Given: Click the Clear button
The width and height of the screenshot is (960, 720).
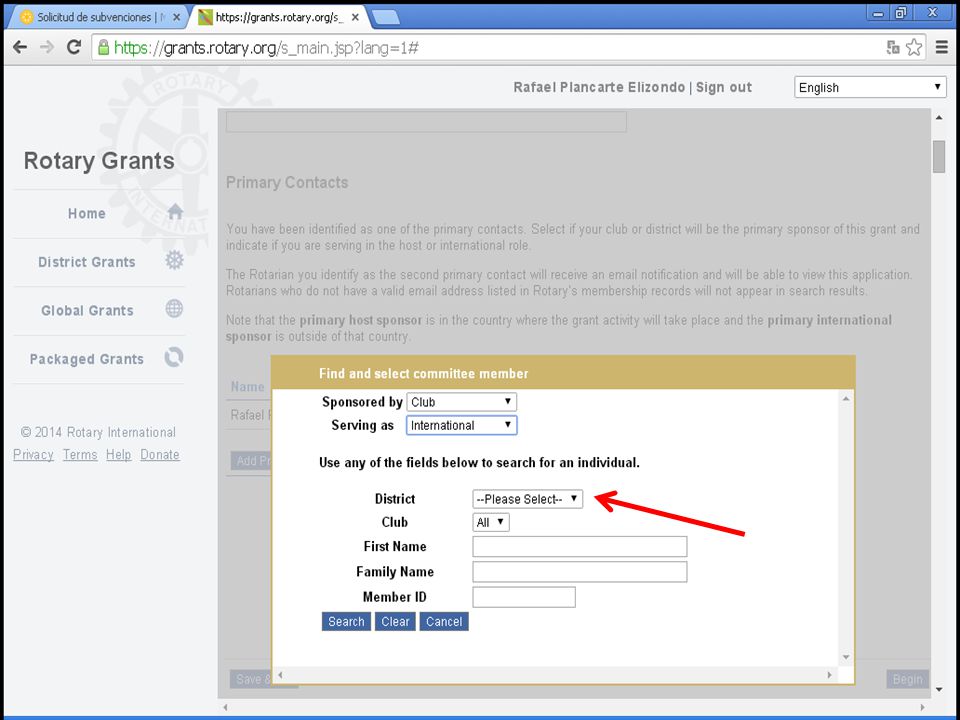Looking at the screenshot, I should point(395,621).
